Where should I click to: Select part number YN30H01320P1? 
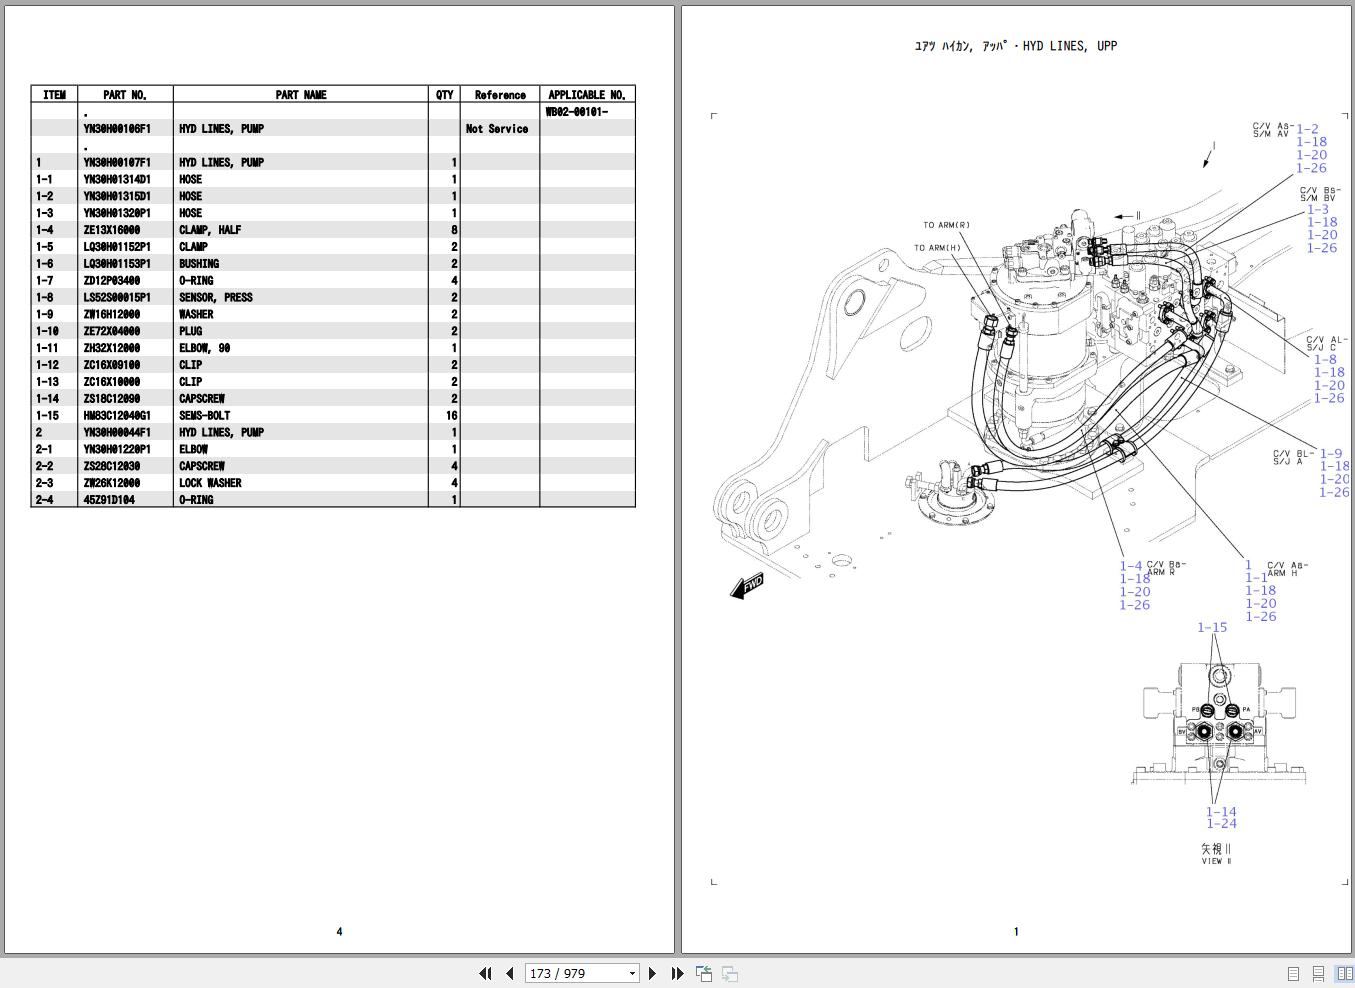point(117,213)
